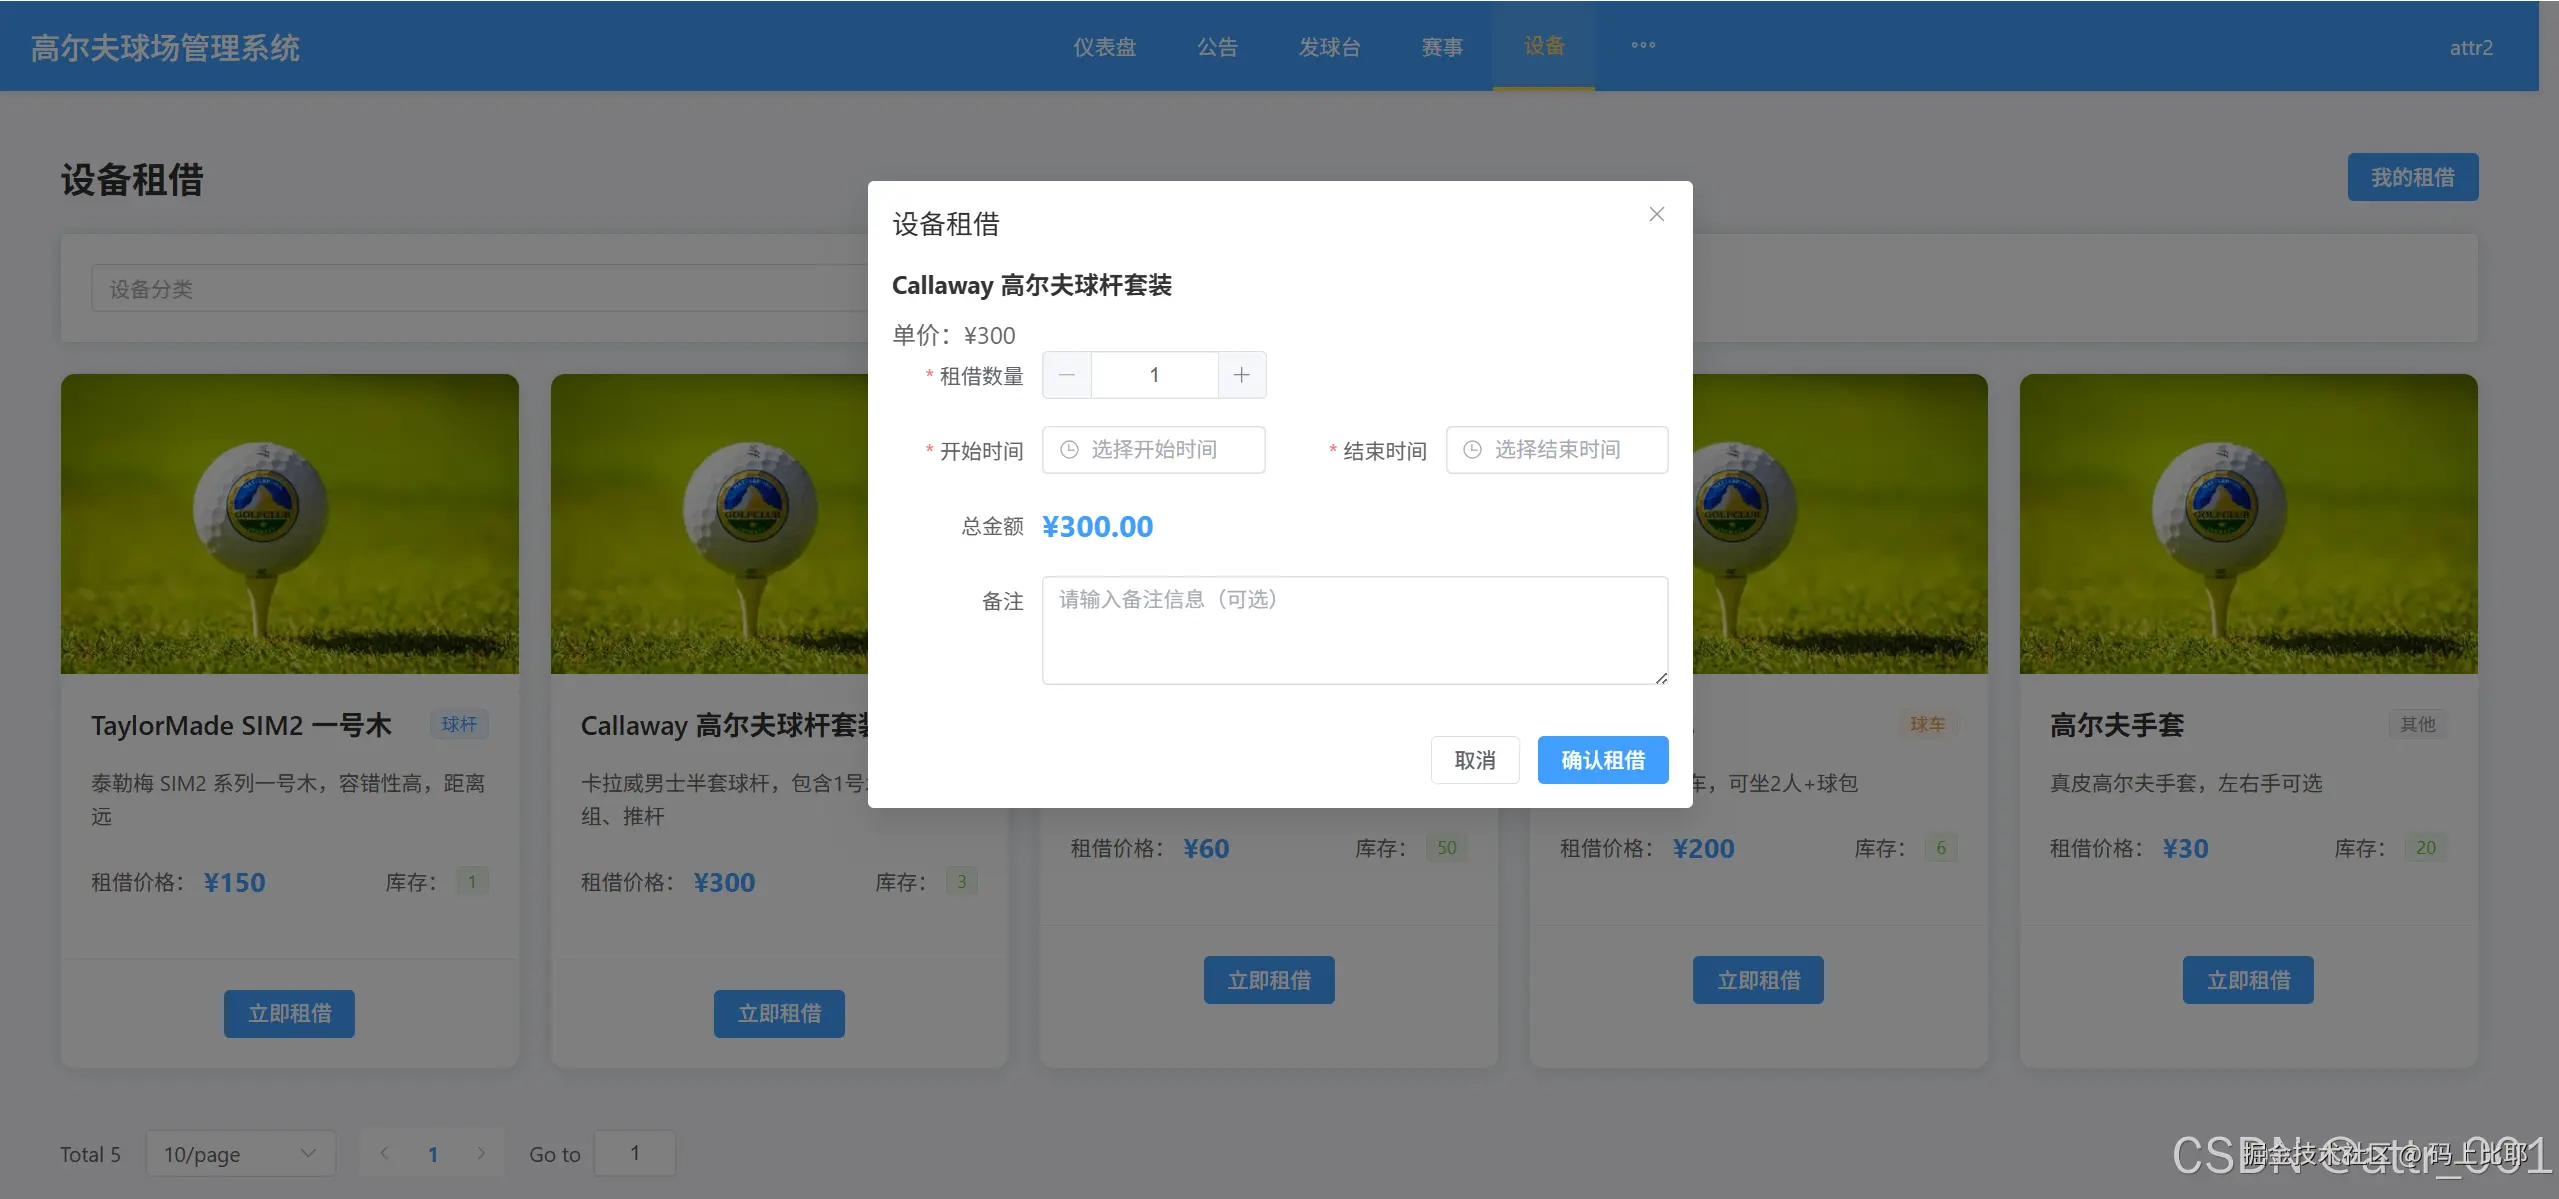Click the 高尔夫手套 golf ball image

coord(2249,524)
